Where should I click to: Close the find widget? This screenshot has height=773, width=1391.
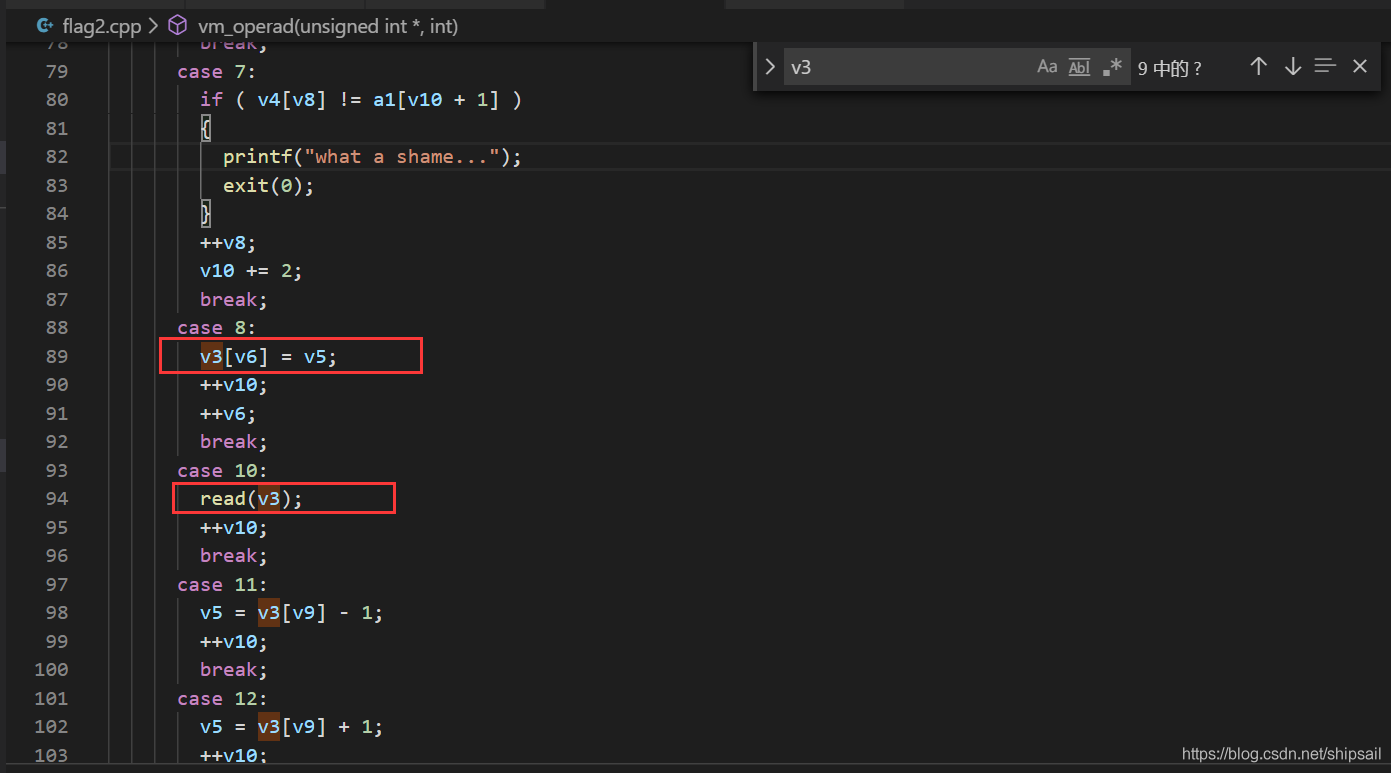pos(1360,66)
